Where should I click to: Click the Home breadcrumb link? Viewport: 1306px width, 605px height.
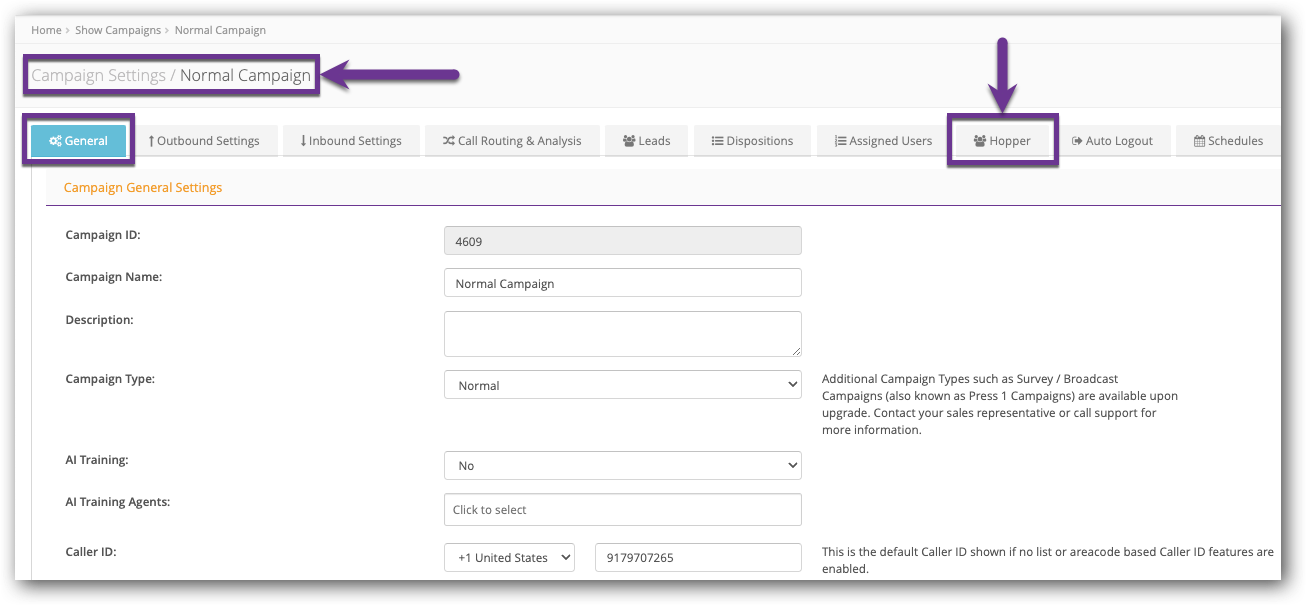(x=46, y=30)
